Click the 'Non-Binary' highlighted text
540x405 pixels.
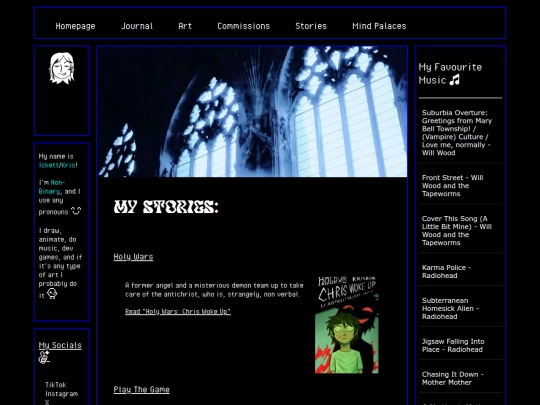click(x=52, y=187)
